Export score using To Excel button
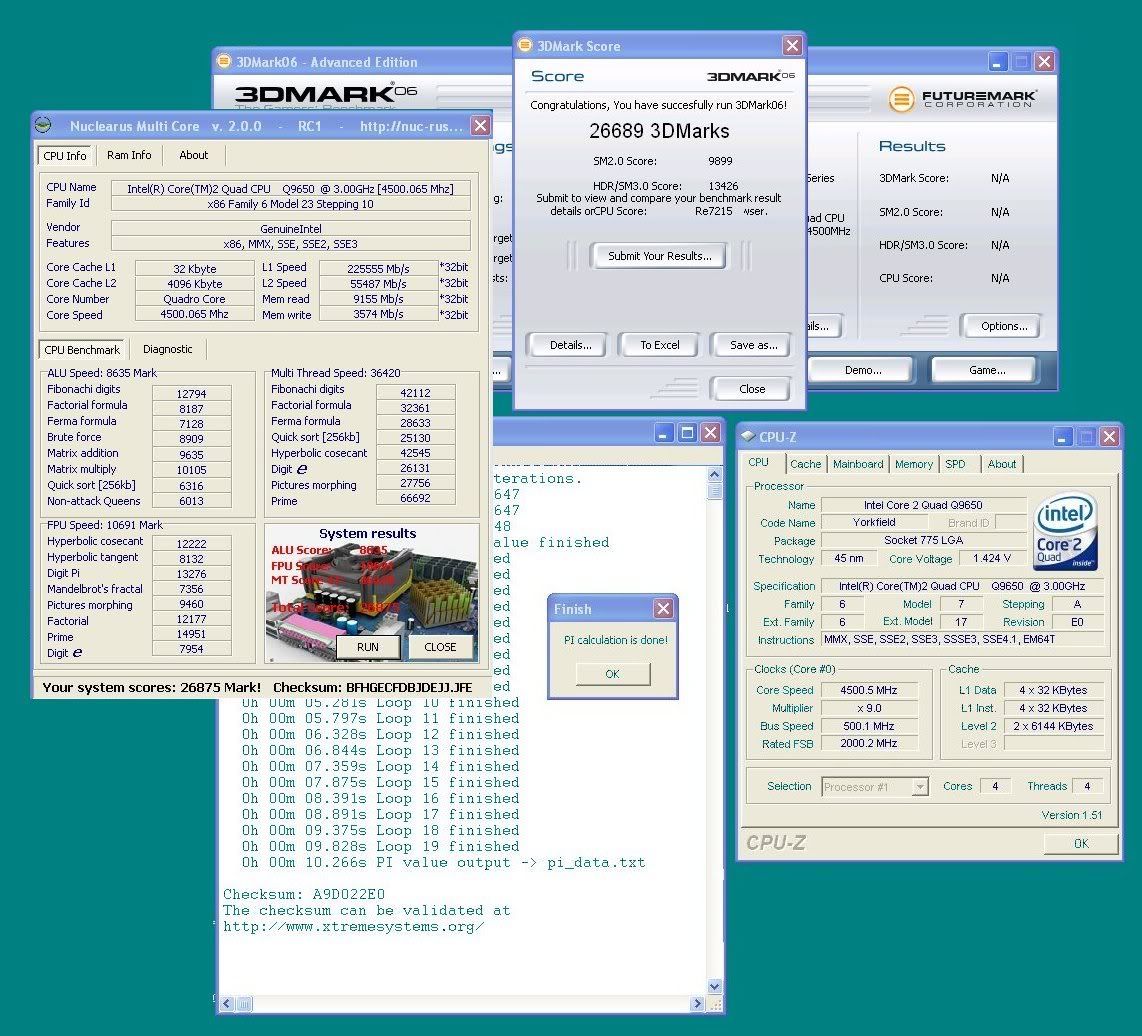 click(660, 345)
